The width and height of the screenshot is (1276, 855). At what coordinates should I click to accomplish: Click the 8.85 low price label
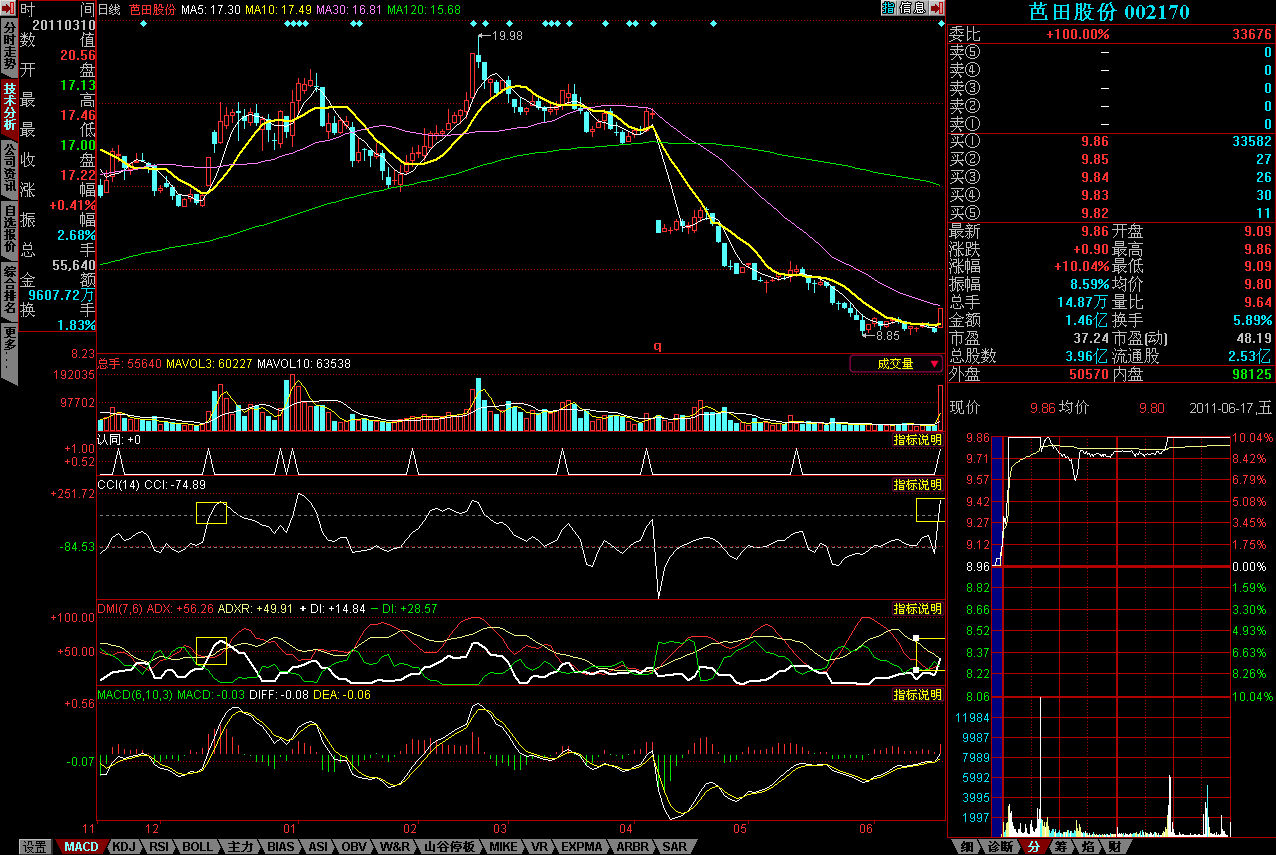(888, 335)
